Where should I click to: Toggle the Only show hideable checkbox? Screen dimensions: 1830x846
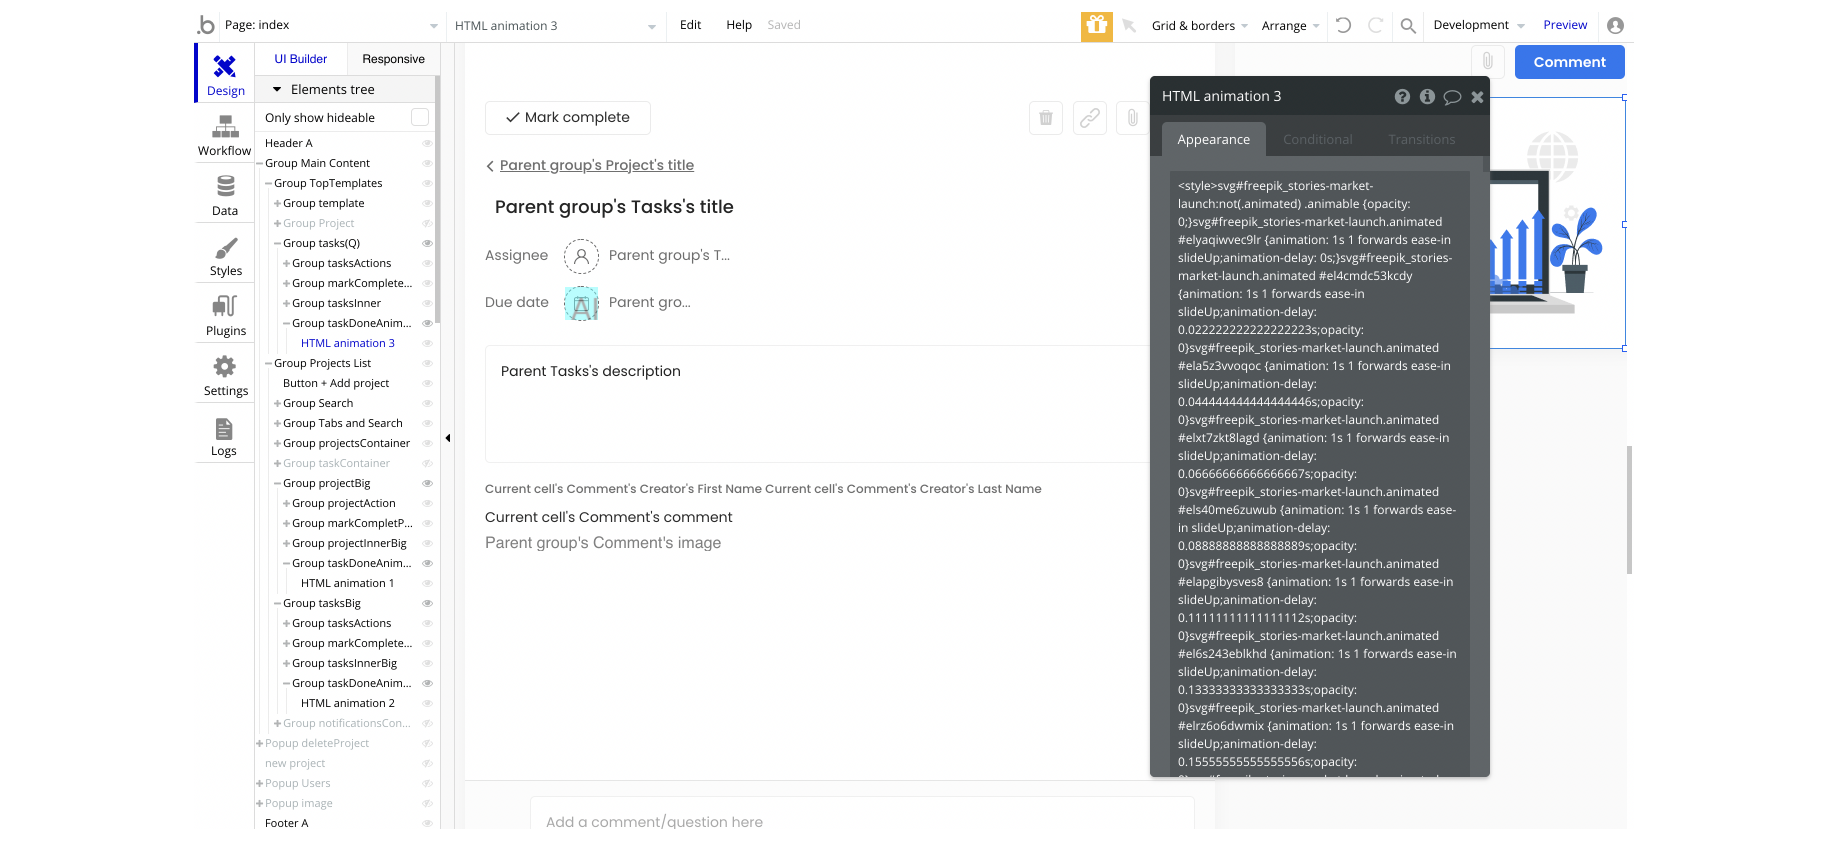point(420,118)
